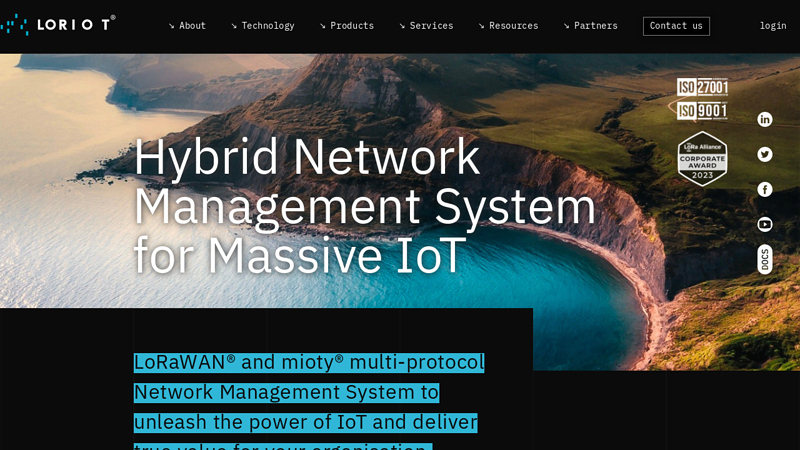Click the highlighted text "unleash the power of IoT and deliver"
The width and height of the screenshot is (800, 450).
(305, 423)
